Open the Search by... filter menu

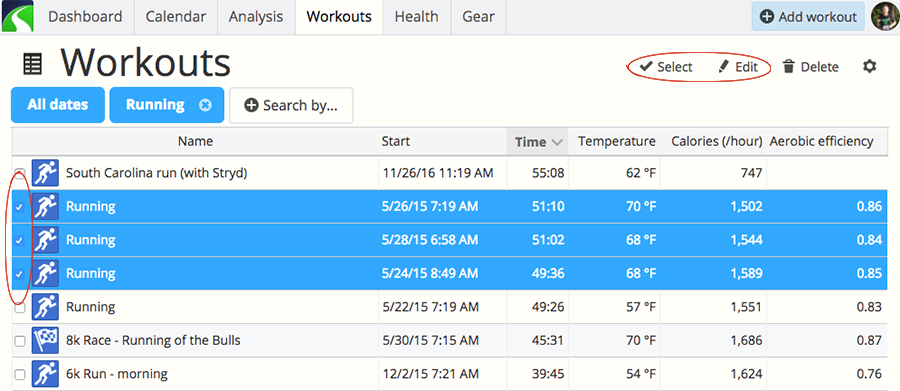pyautogui.click(x=291, y=105)
